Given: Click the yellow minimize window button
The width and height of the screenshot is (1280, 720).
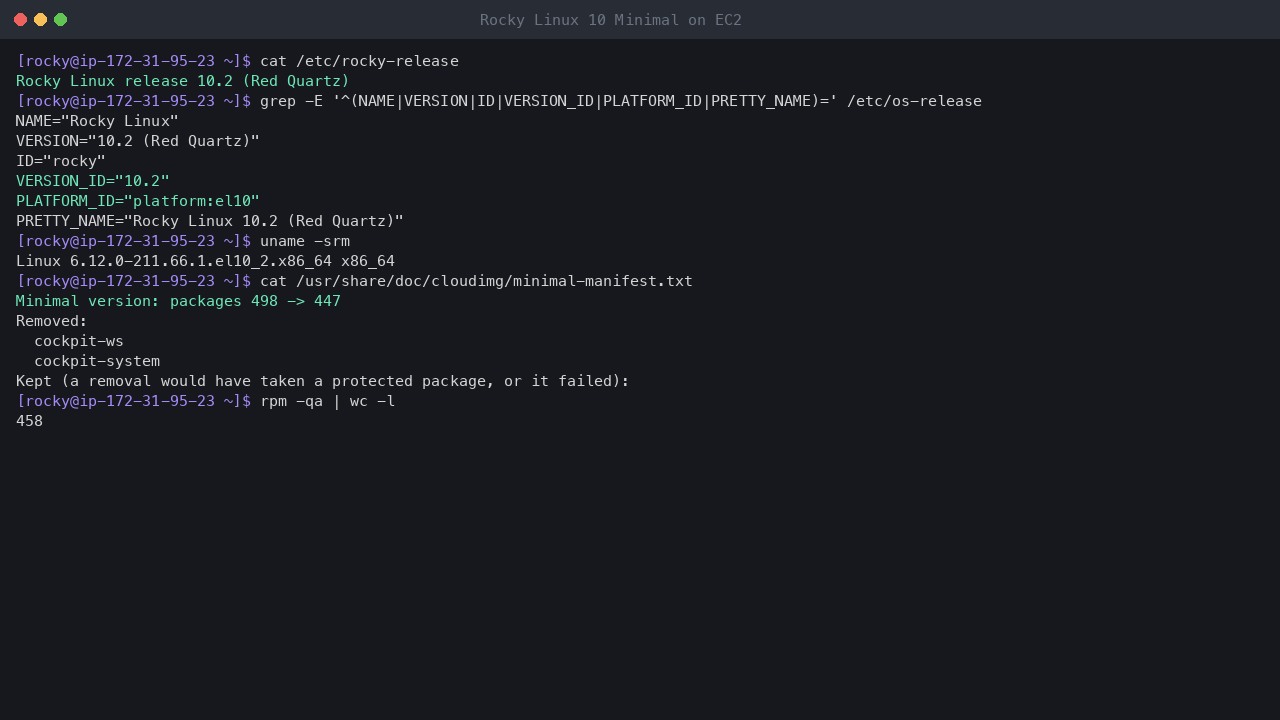Looking at the screenshot, I should click(40, 20).
